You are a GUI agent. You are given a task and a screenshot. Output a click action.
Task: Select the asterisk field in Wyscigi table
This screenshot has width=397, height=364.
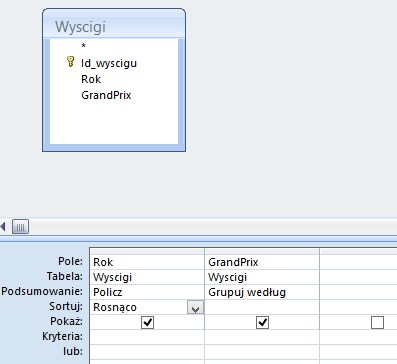83,46
